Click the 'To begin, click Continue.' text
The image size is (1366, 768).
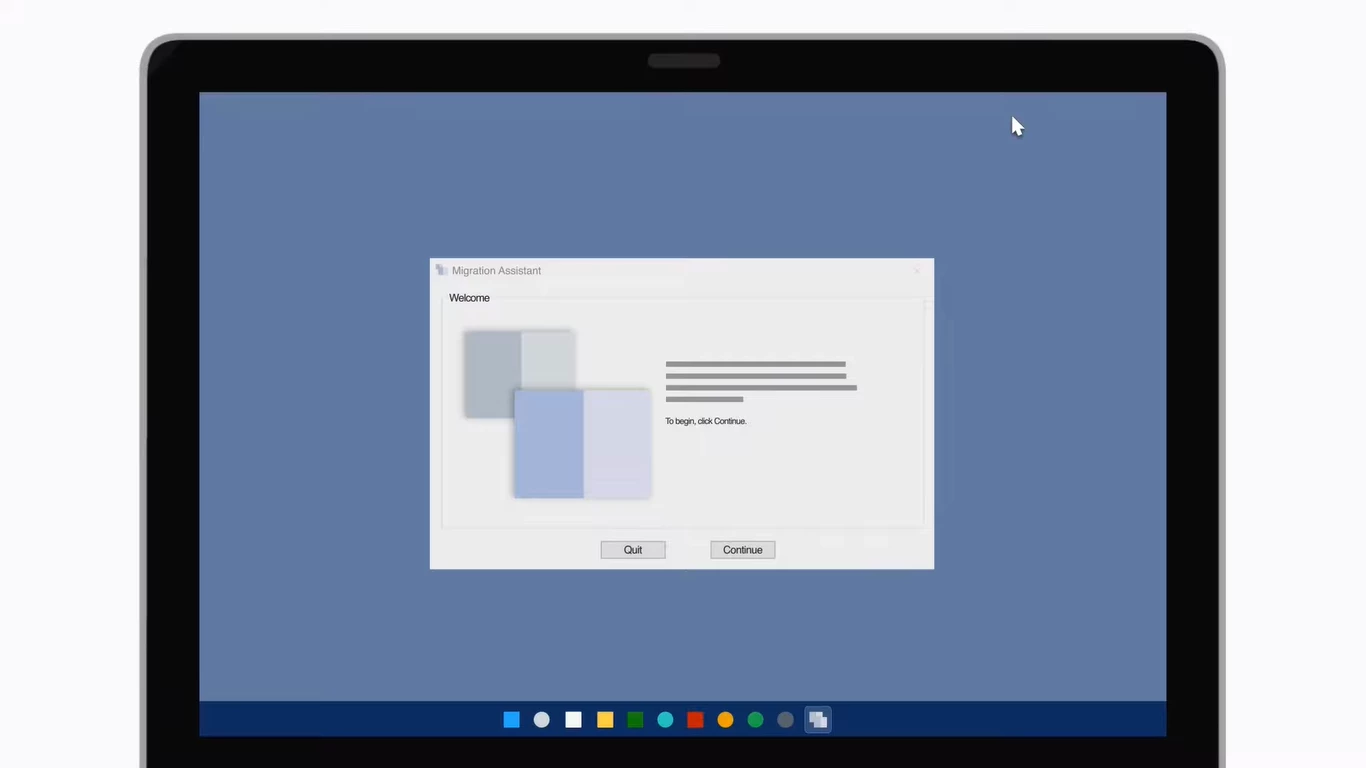point(706,421)
